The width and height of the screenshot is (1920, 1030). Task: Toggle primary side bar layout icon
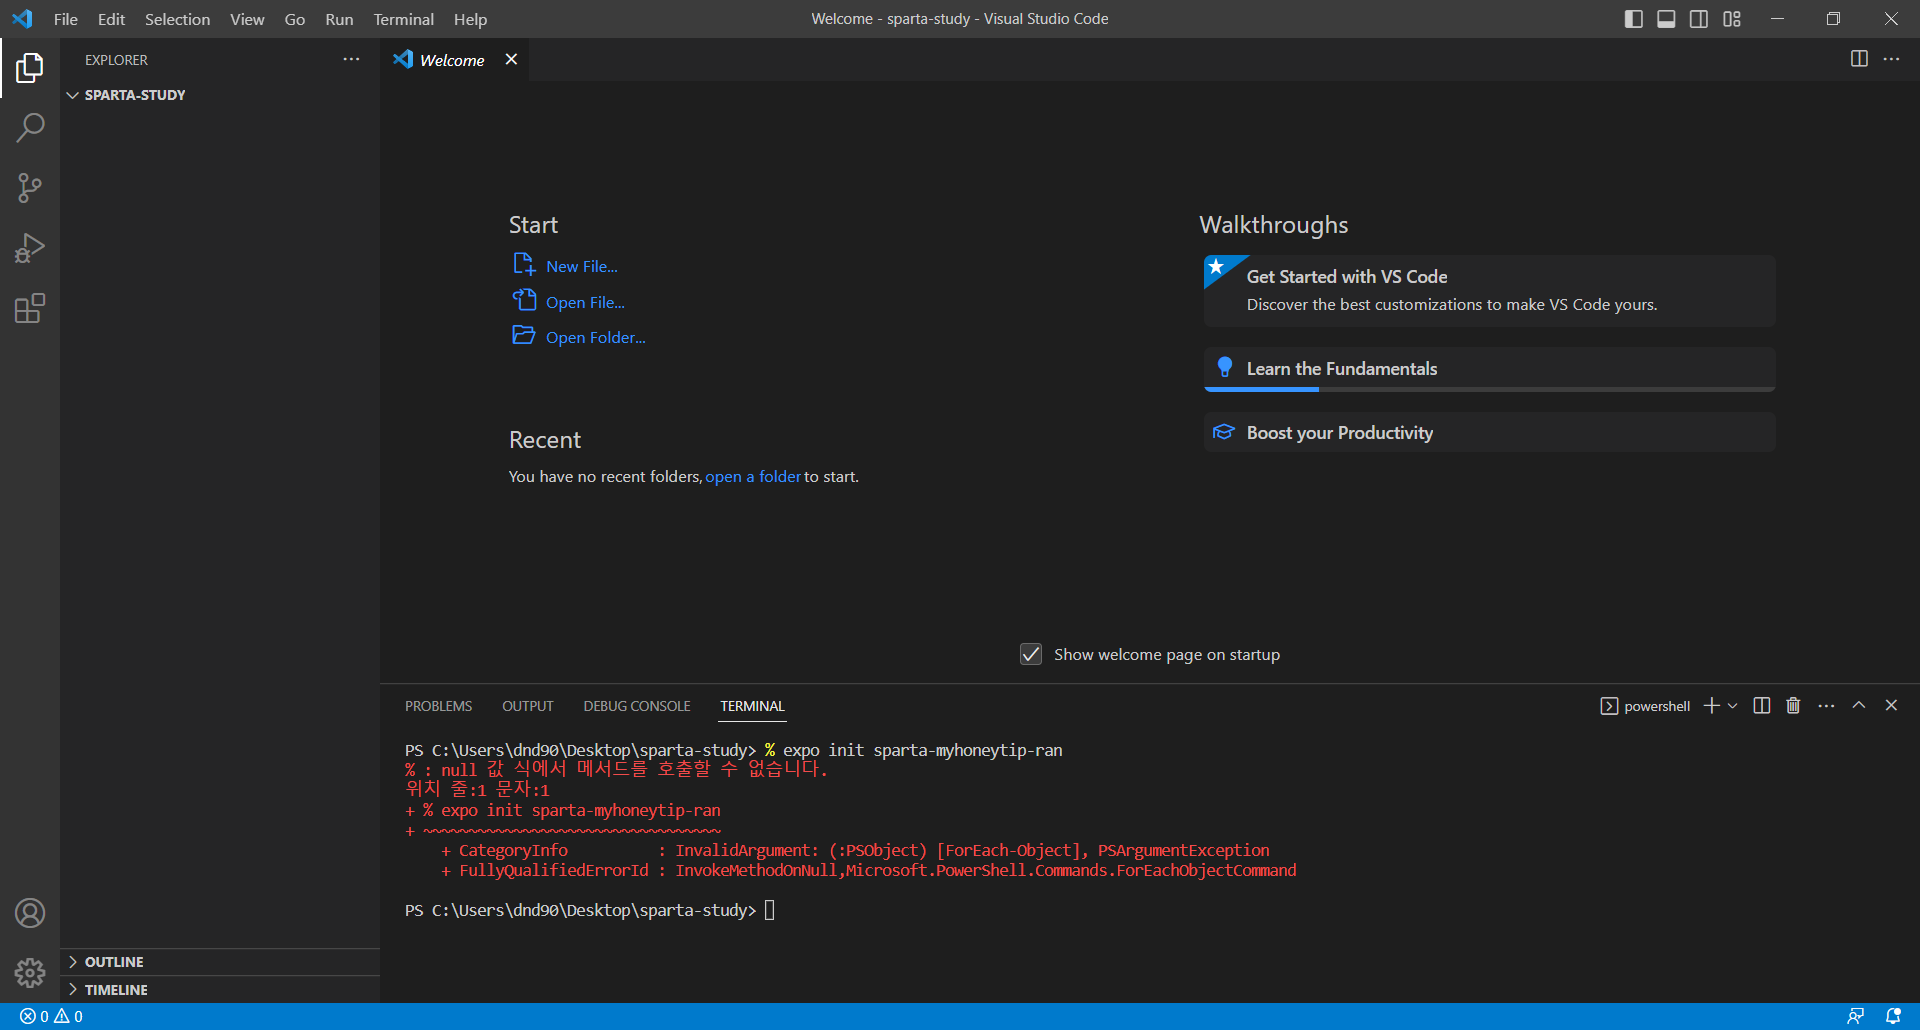click(x=1634, y=19)
